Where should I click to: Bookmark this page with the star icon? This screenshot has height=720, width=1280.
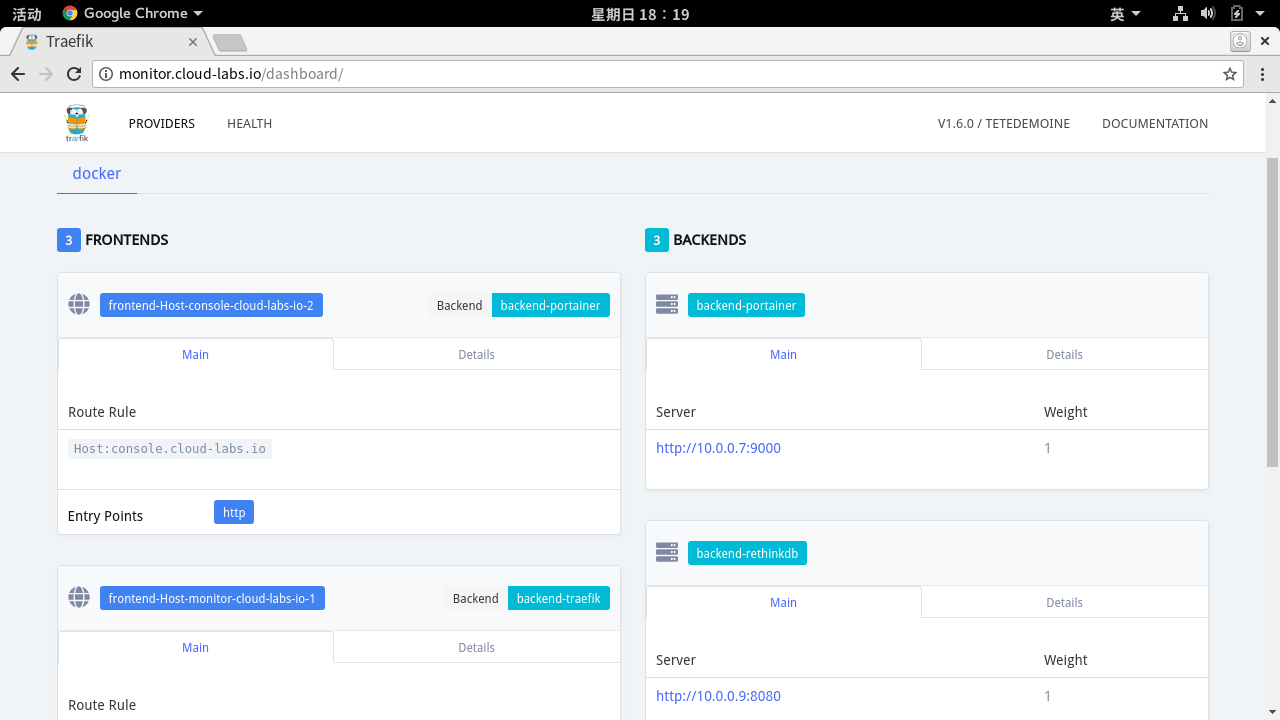pyautogui.click(x=1230, y=74)
